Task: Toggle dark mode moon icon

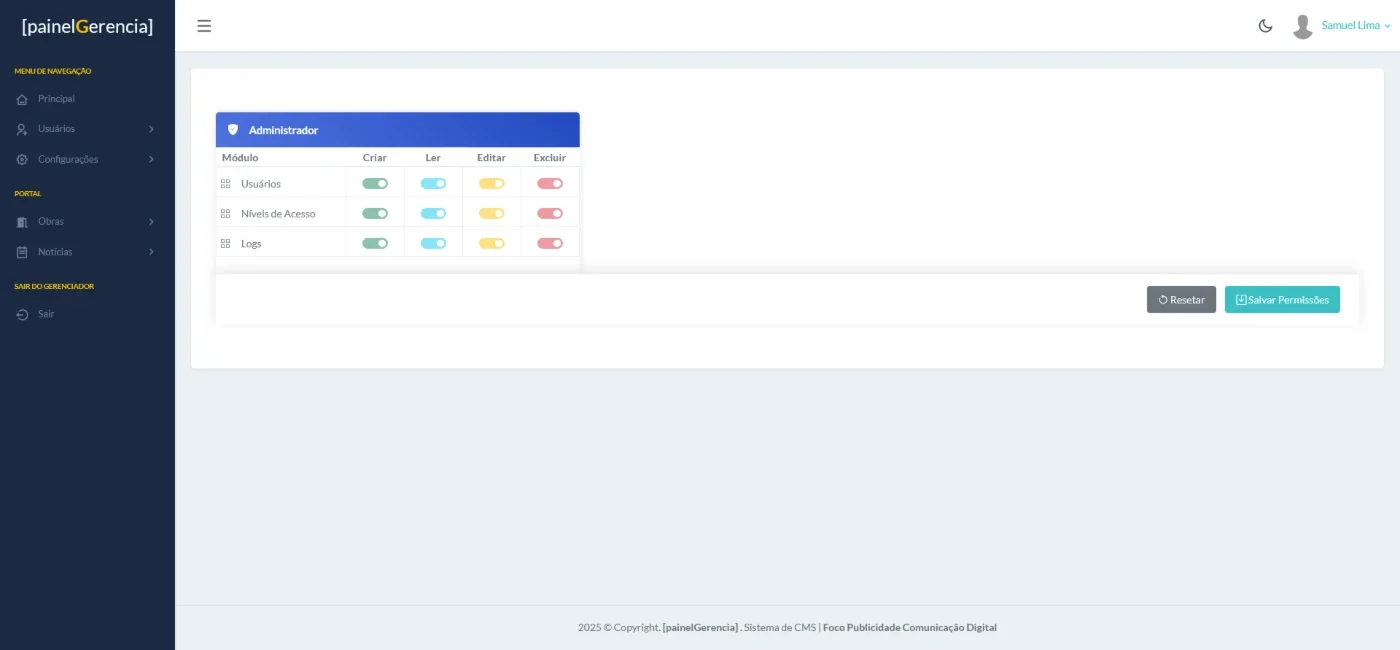Action: 1265,26
